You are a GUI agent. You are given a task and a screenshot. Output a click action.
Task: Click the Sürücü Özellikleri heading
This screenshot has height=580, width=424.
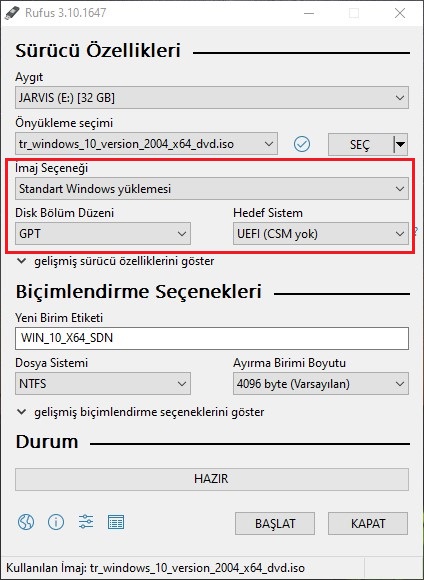[x=98, y=50]
